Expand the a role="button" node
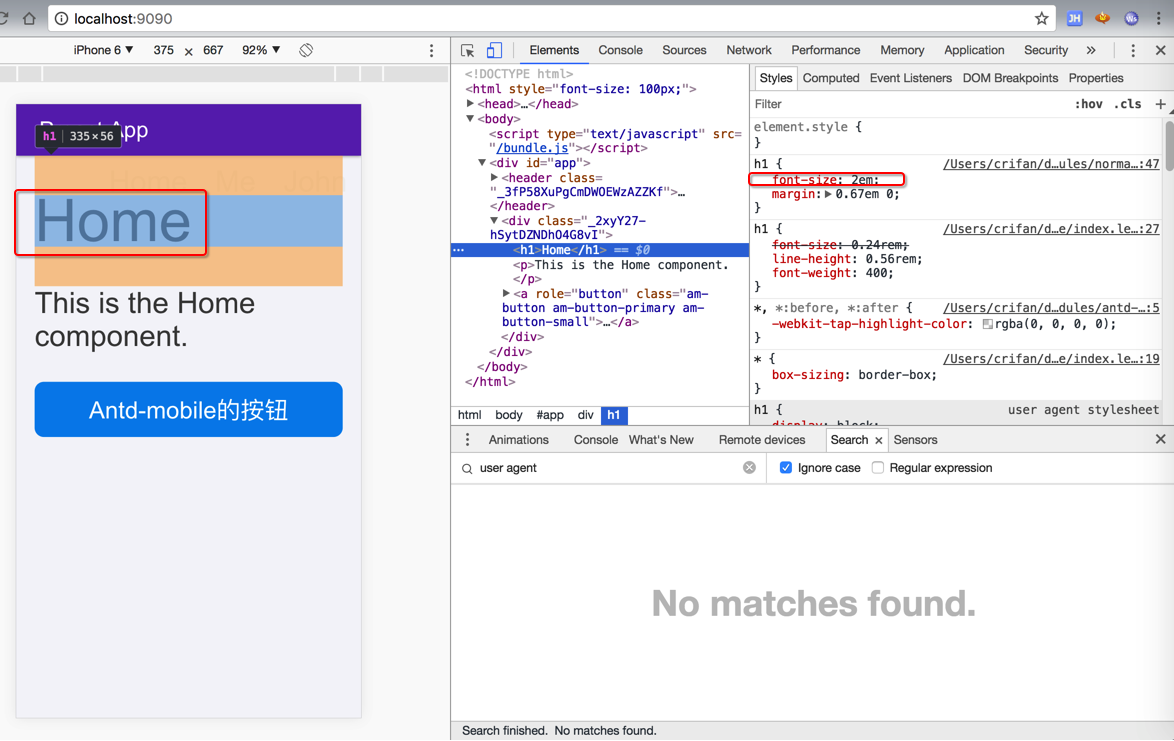Viewport: 1174px width, 741px height. point(506,293)
